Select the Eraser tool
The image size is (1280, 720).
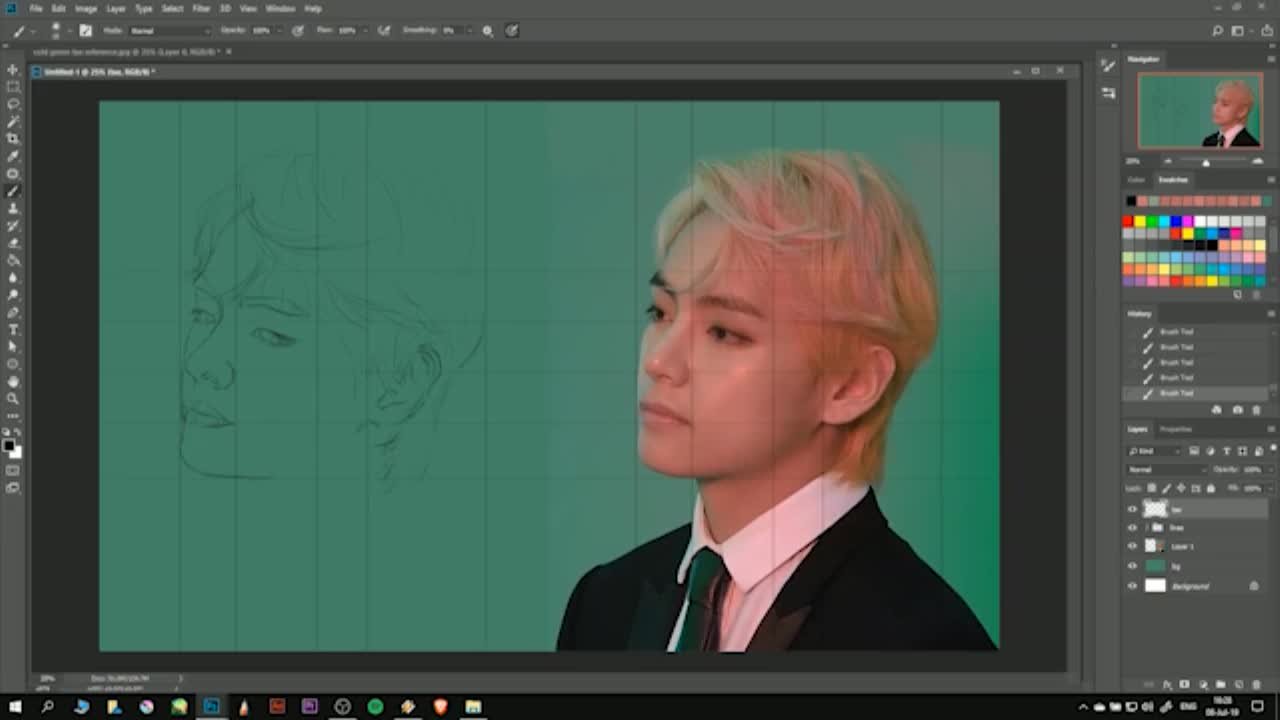click(13, 243)
